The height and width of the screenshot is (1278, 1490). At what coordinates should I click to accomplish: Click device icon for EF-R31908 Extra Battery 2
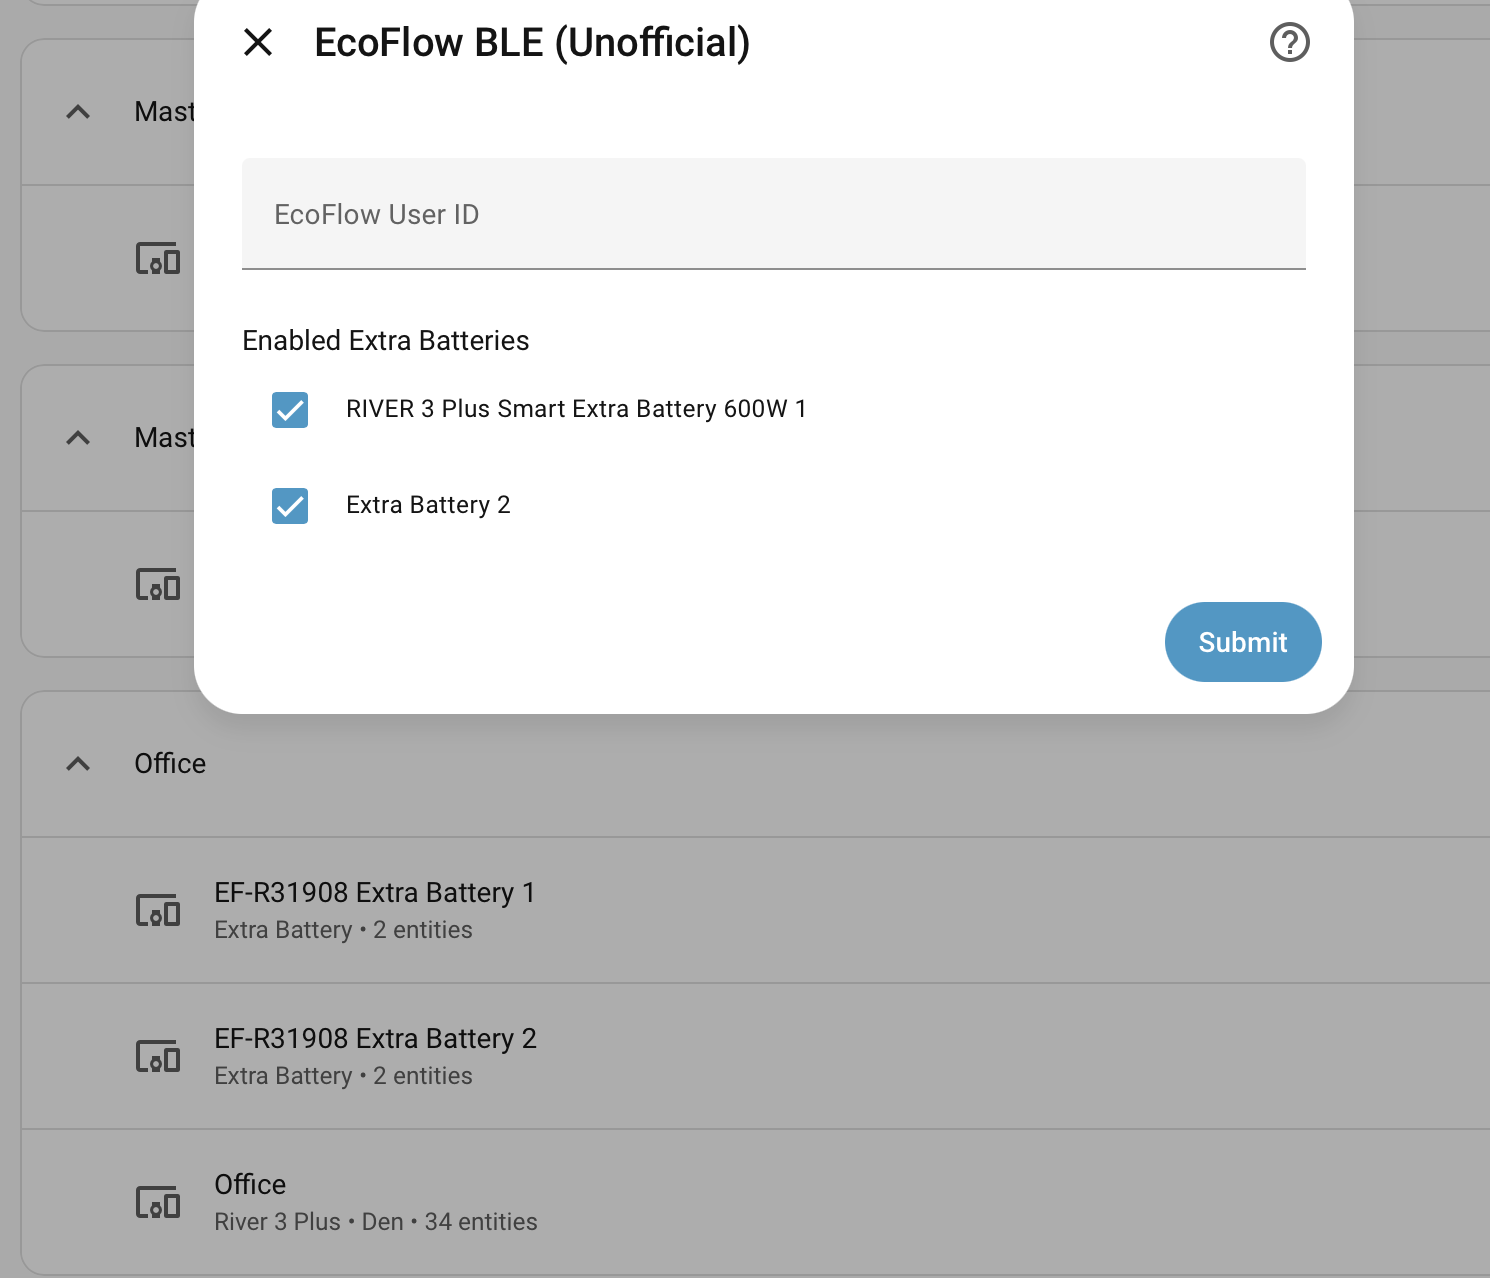click(158, 1057)
